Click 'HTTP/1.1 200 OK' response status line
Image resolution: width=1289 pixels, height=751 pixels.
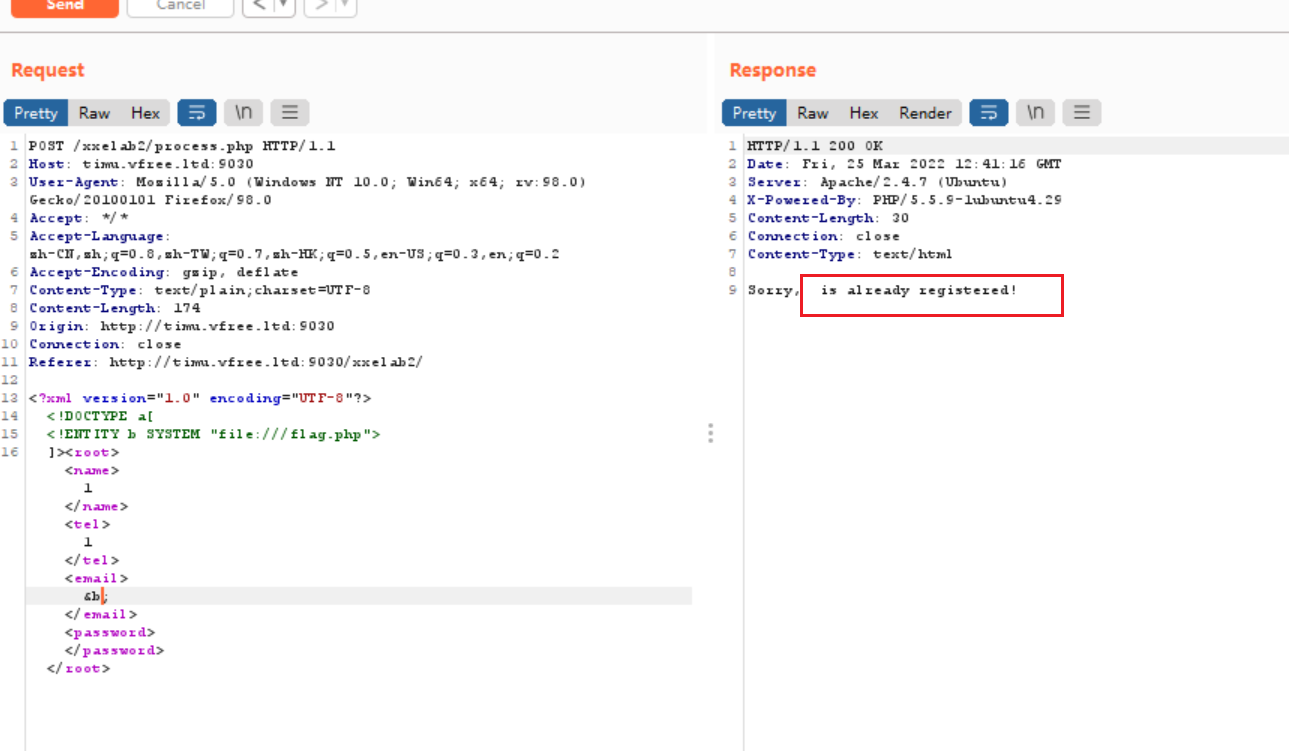[x=815, y=146]
